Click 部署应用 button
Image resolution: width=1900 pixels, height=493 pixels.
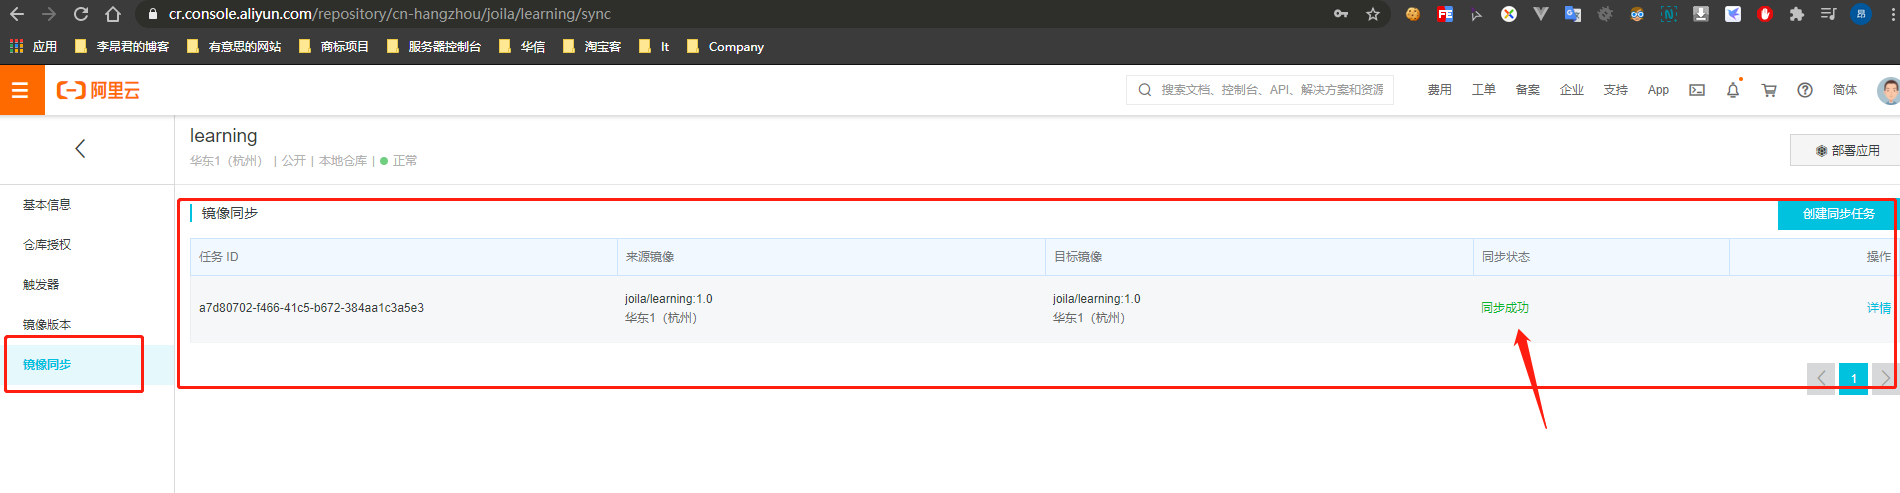pyautogui.click(x=1847, y=150)
